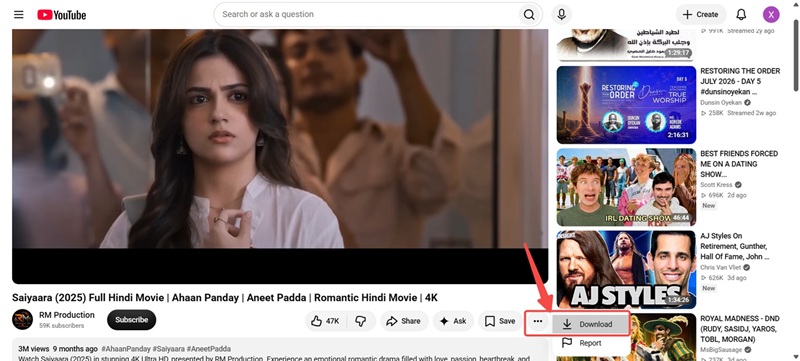
Task: Click the Create button
Action: coord(701,14)
